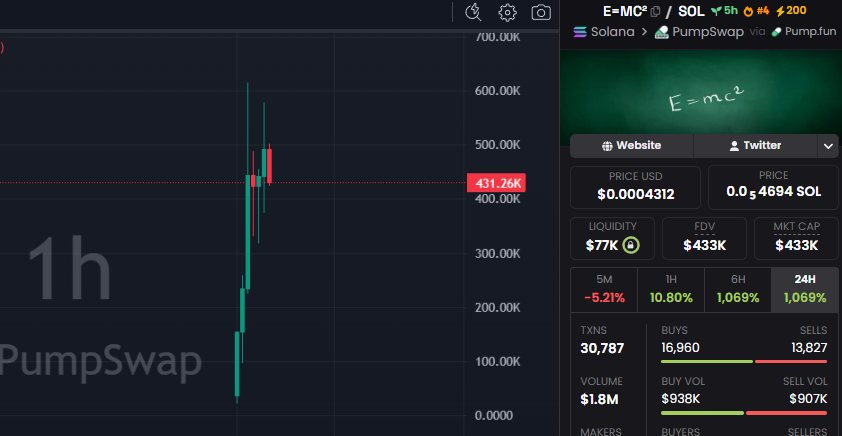Expand more social links chevron
This screenshot has height=436, width=842.
click(827, 146)
